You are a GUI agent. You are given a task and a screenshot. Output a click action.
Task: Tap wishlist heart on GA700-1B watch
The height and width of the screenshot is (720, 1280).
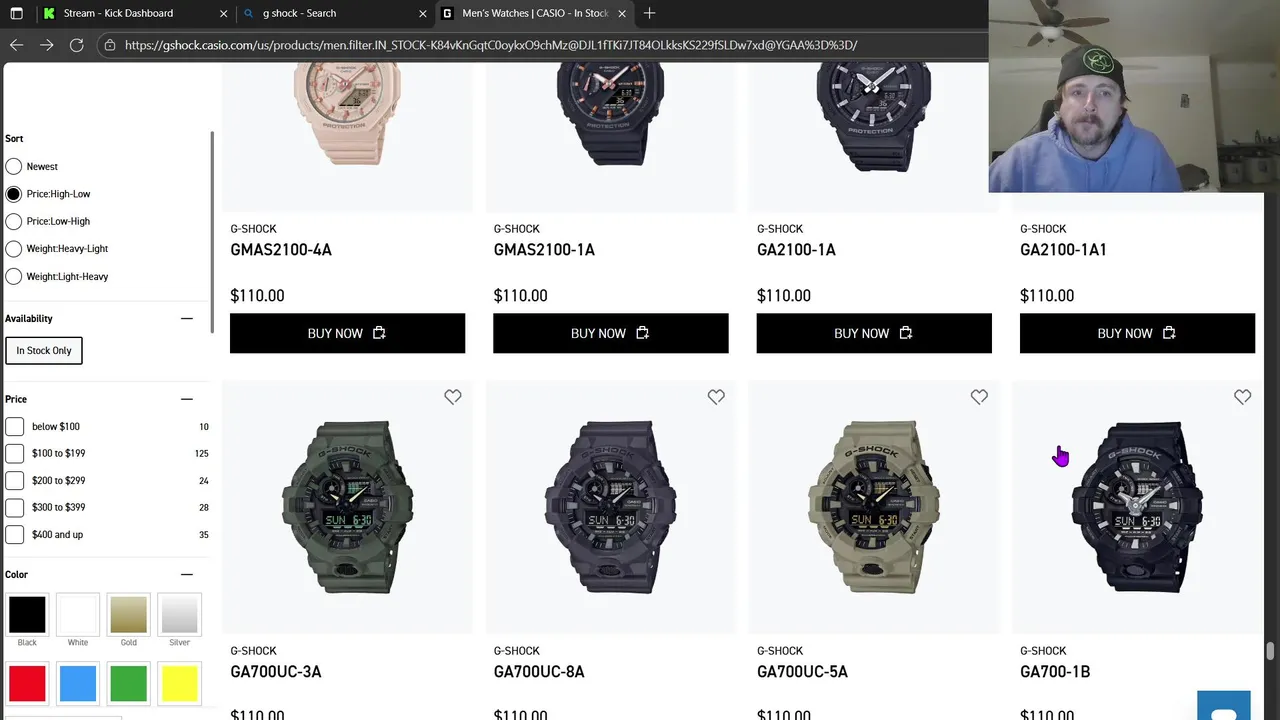[1242, 397]
